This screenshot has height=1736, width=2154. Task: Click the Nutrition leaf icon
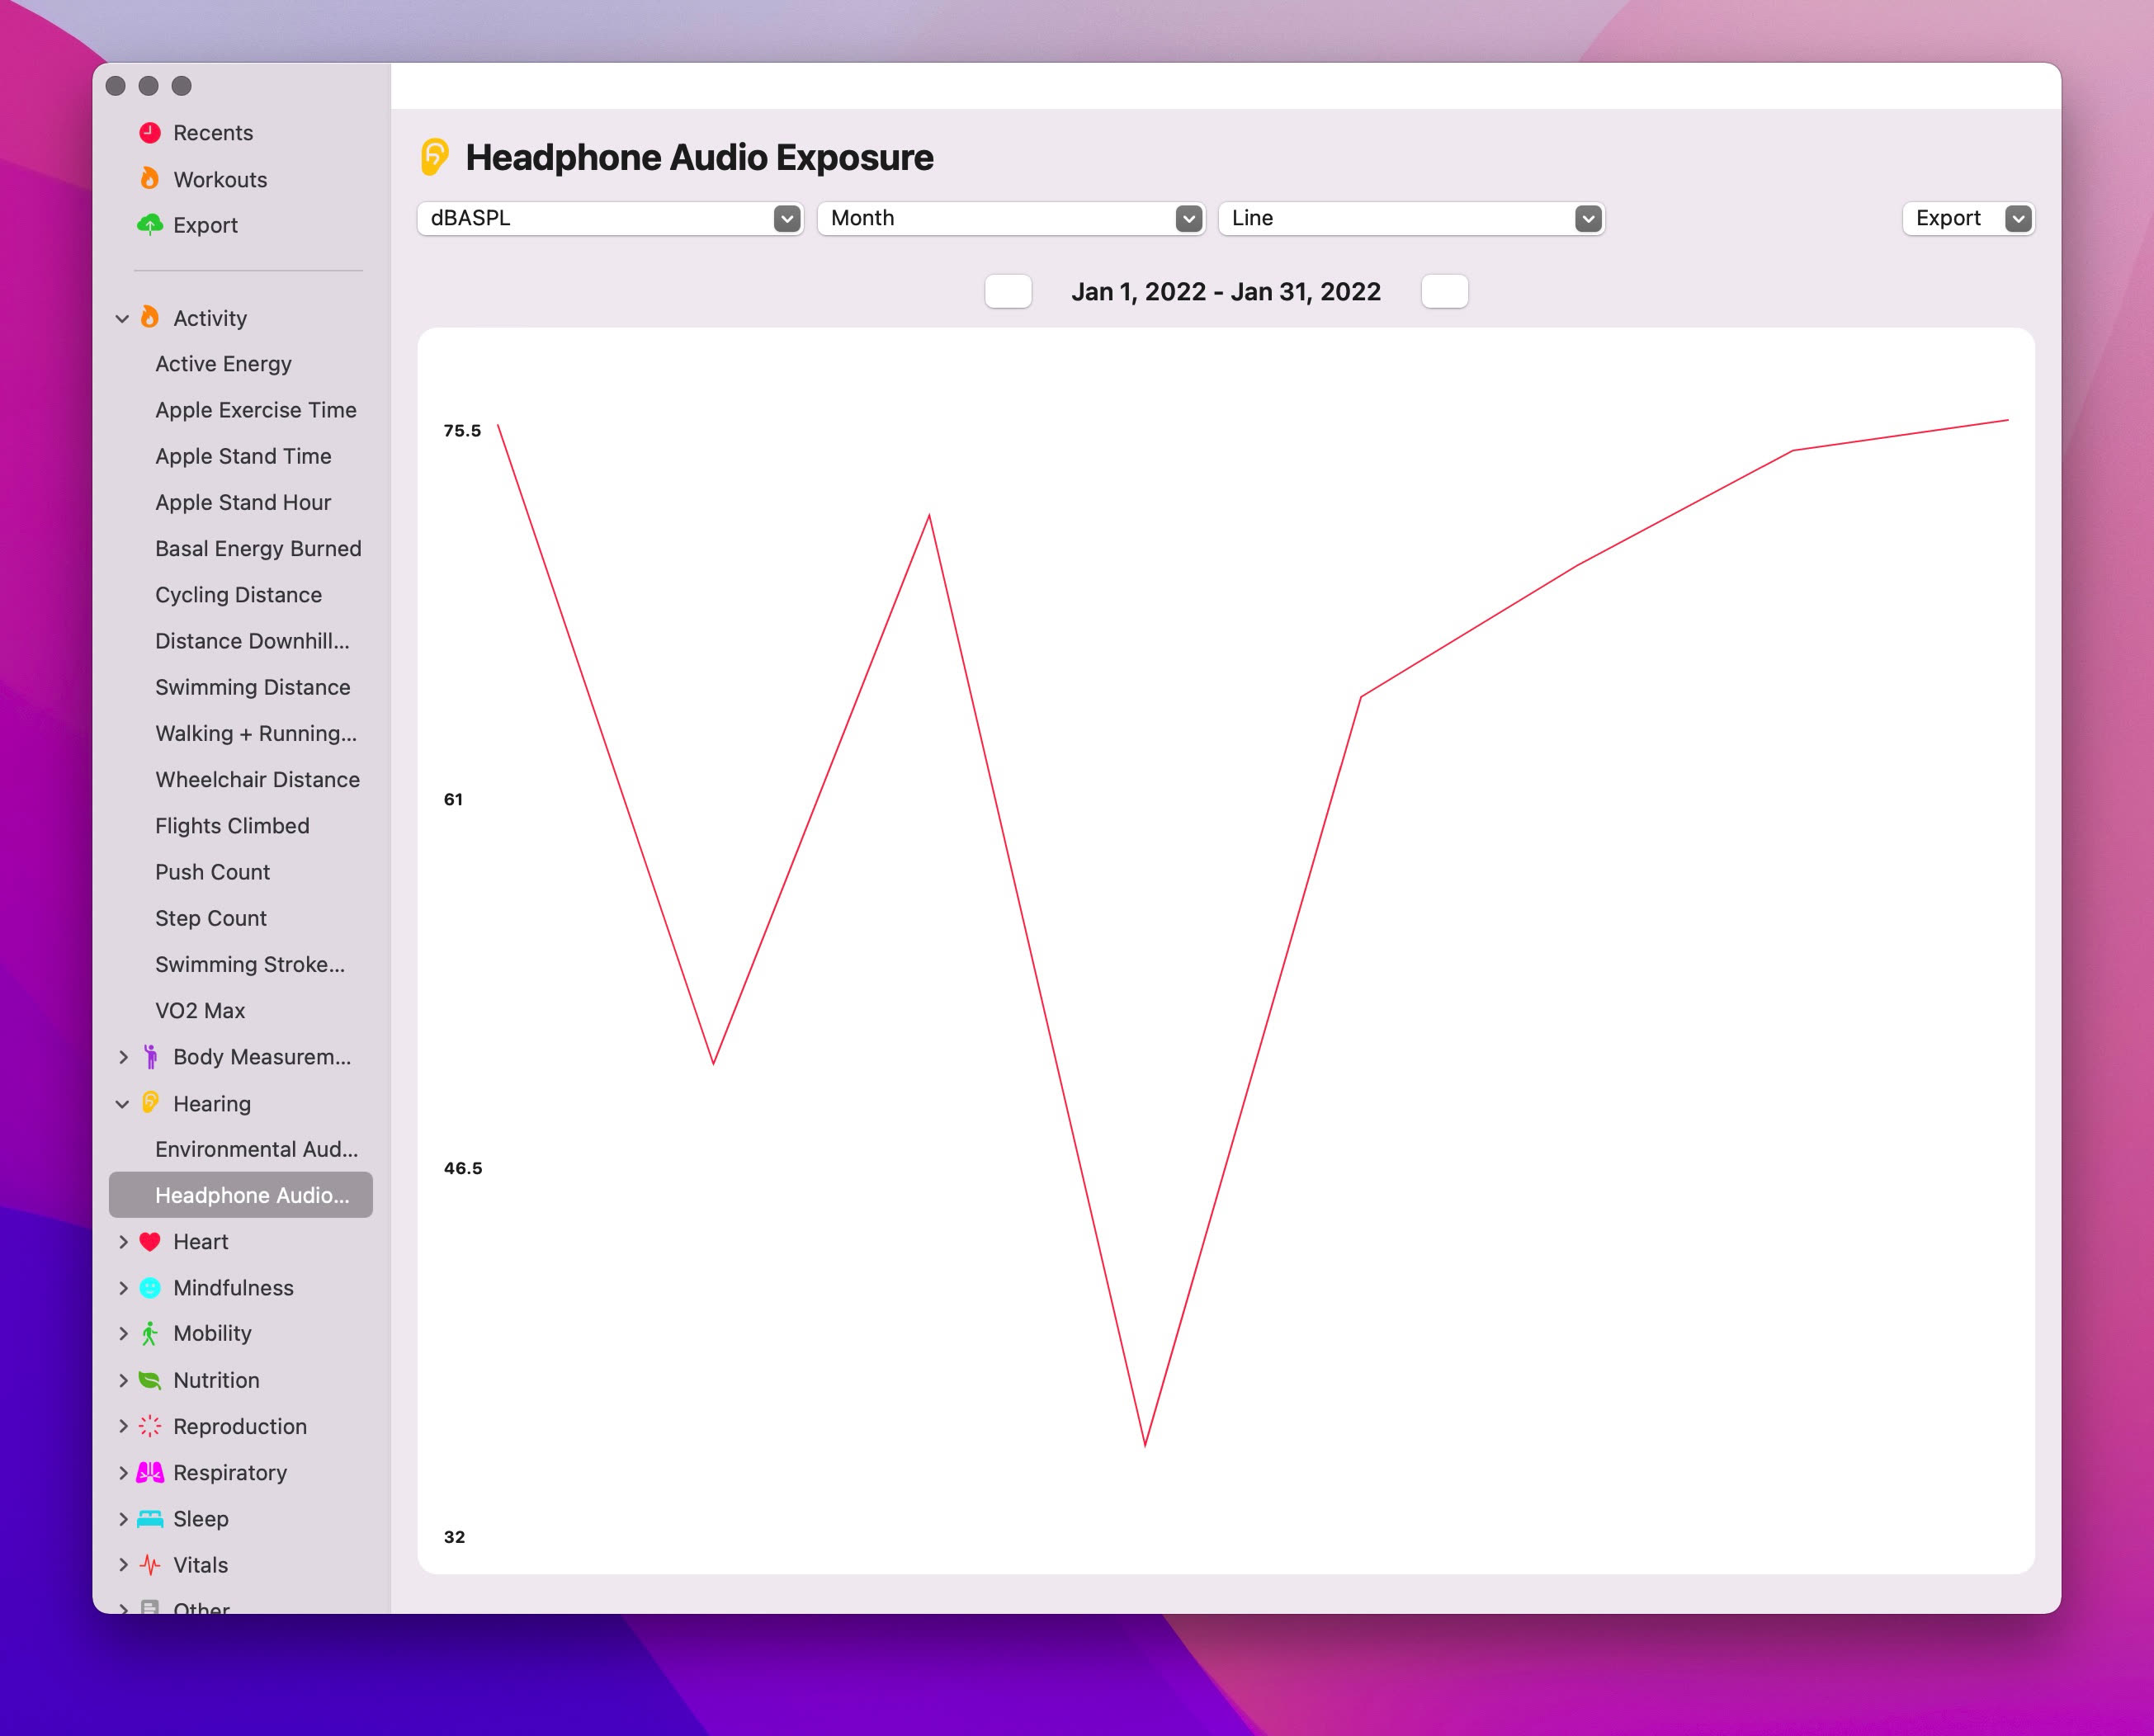(150, 1380)
